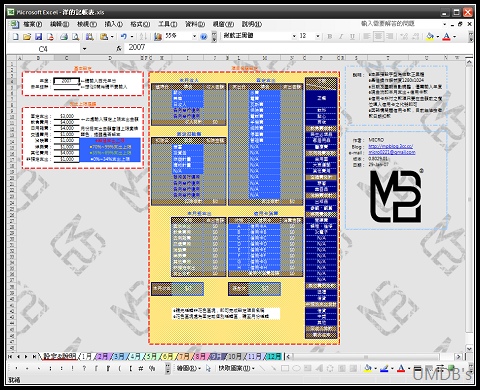Switch to the 10月 sheet tab

[x=234, y=356]
